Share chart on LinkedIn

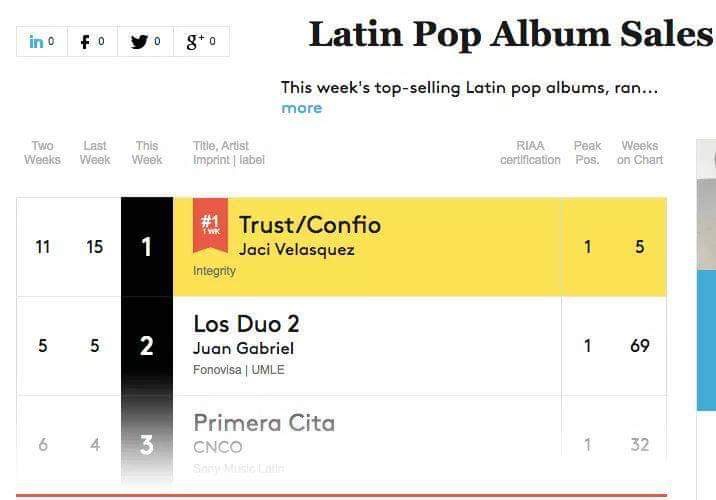(42, 42)
